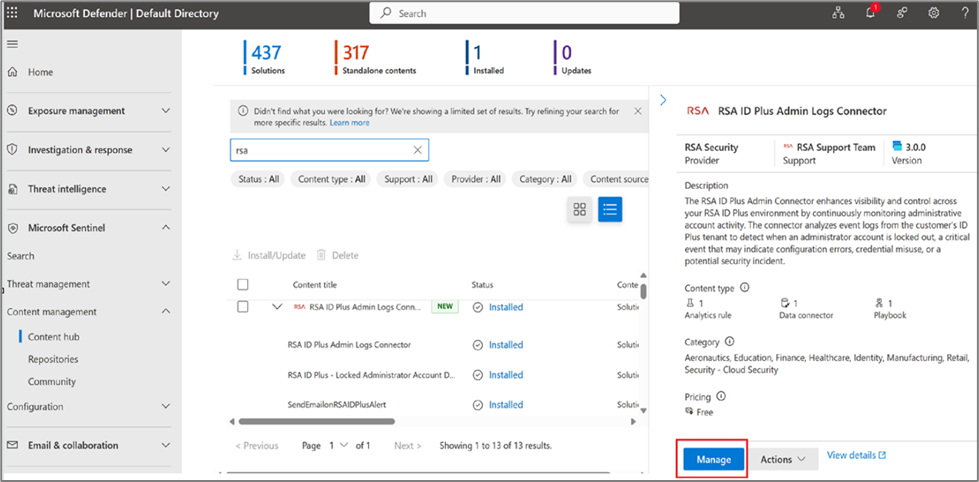Open the Actions dropdown

[x=782, y=459]
